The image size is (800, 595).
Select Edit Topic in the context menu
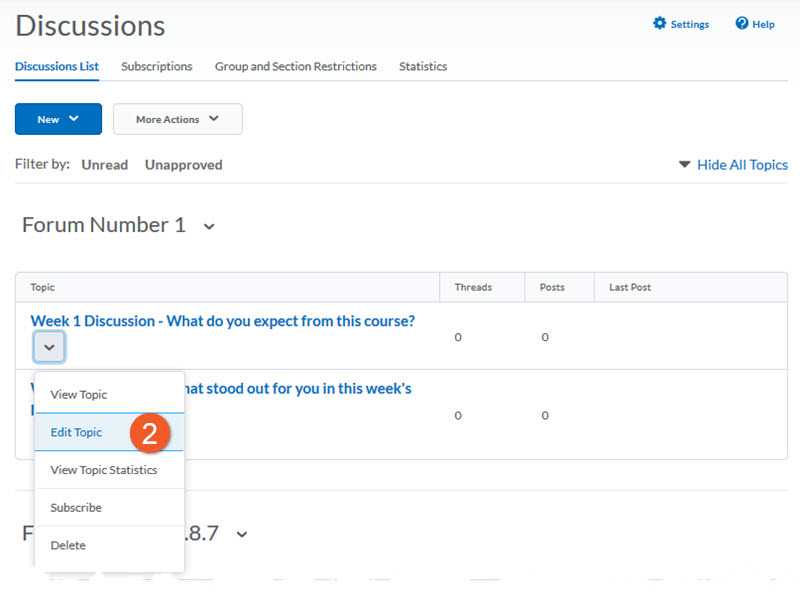pos(76,433)
